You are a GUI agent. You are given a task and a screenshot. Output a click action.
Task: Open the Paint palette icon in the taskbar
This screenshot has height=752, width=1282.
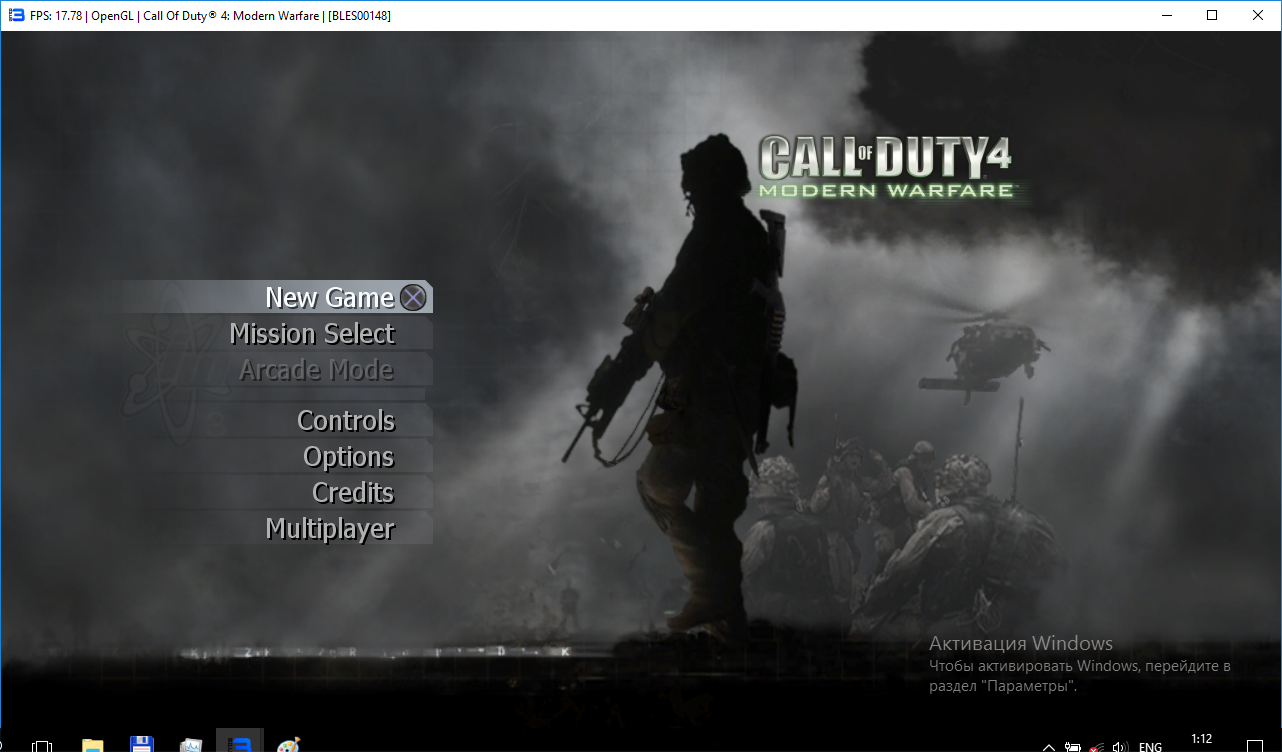coord(288,745)
